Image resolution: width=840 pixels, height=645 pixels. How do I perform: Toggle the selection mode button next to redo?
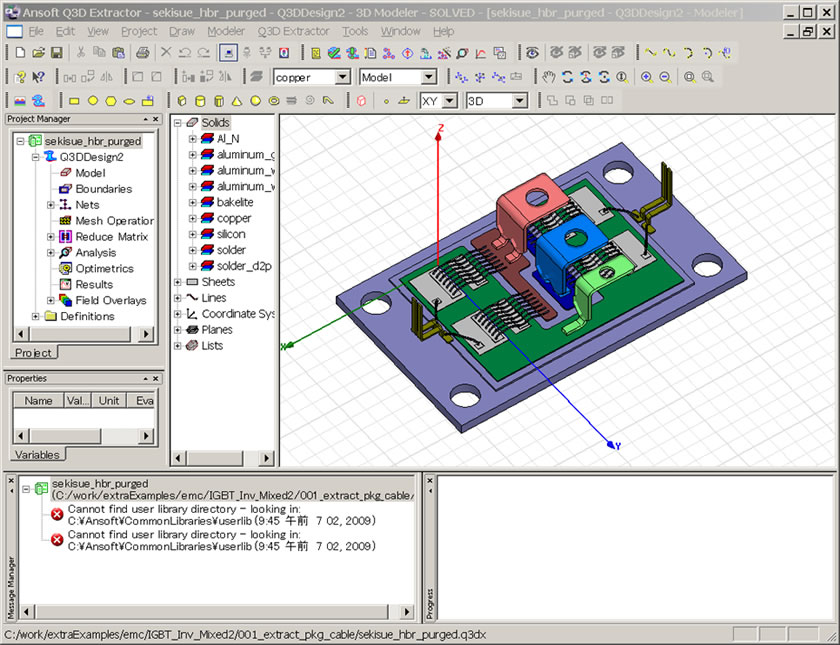click(228, 52)
